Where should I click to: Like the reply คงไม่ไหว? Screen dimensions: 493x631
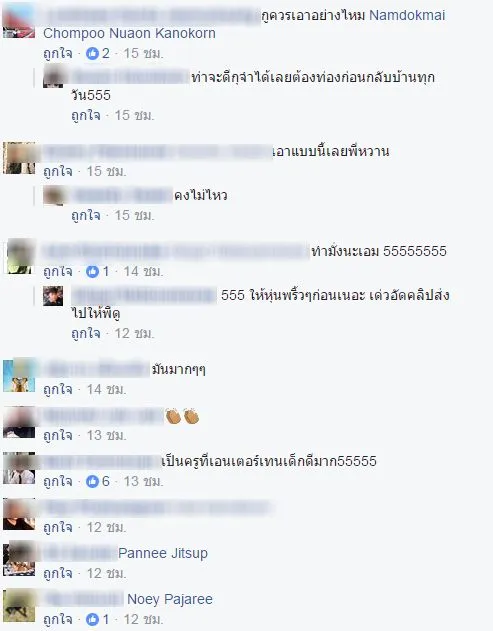(86, 215)
